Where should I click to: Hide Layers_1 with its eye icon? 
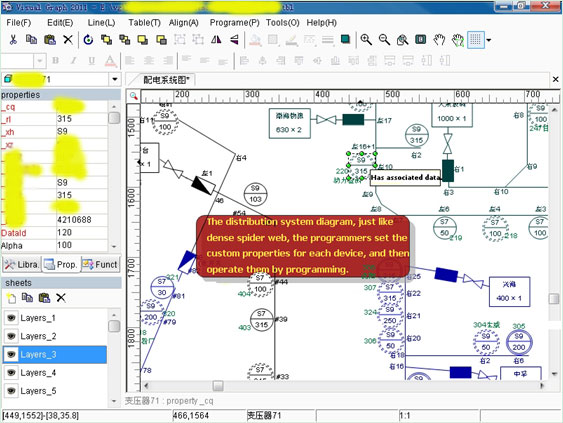click(11, 318)
